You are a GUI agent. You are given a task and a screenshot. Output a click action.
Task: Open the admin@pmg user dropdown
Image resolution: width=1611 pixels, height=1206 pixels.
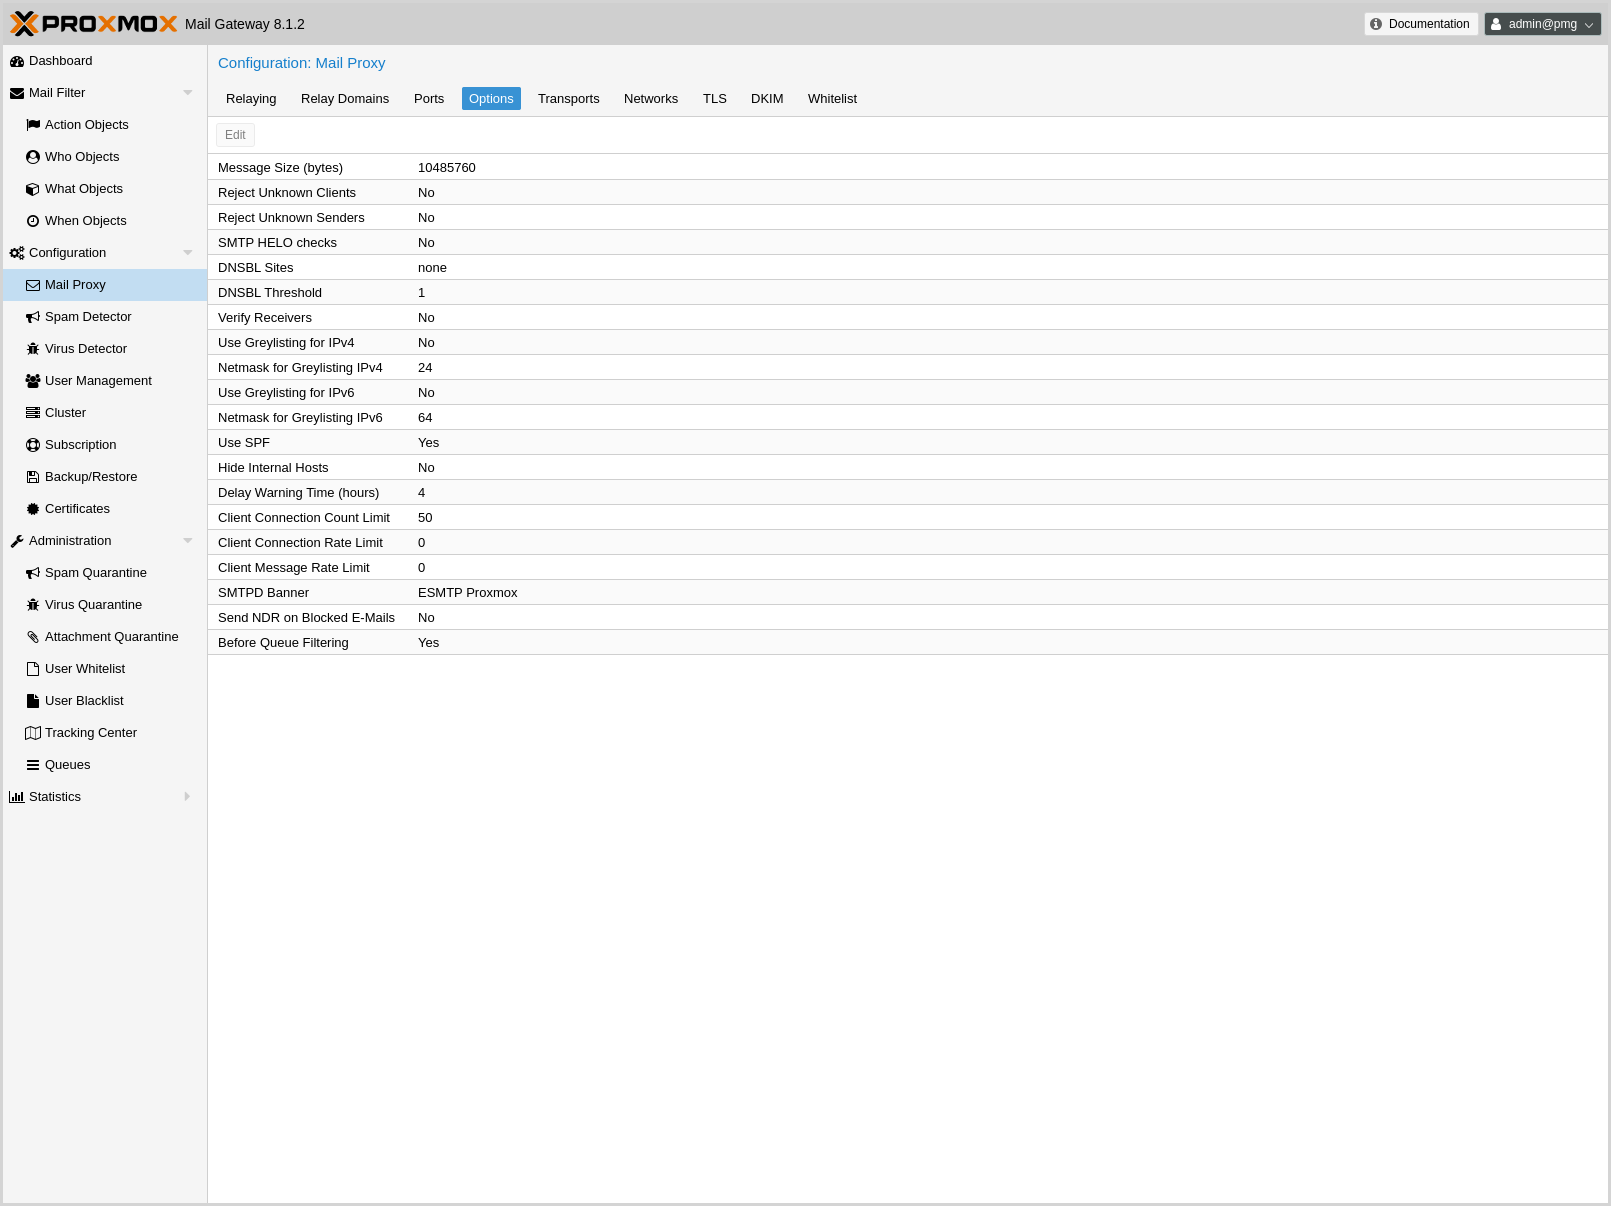coord(1542,24)
